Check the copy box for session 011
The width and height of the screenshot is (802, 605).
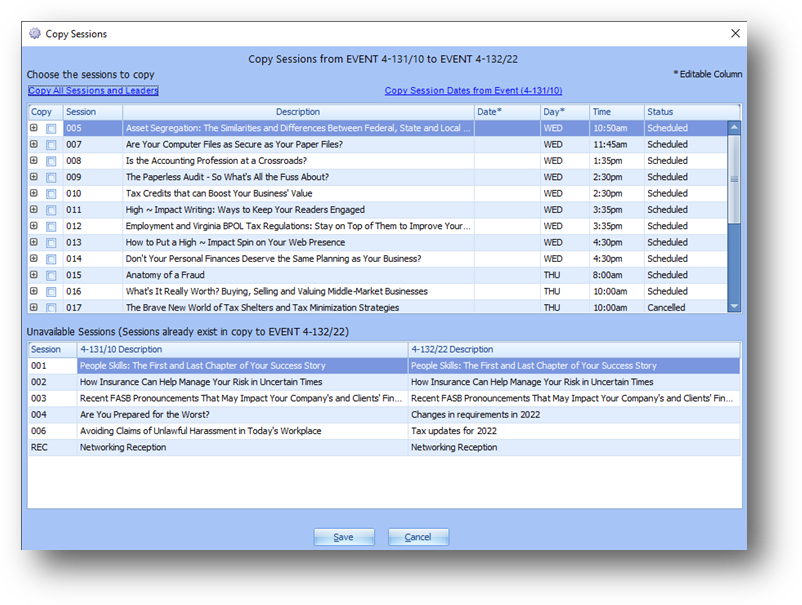[x=51, y=210]
